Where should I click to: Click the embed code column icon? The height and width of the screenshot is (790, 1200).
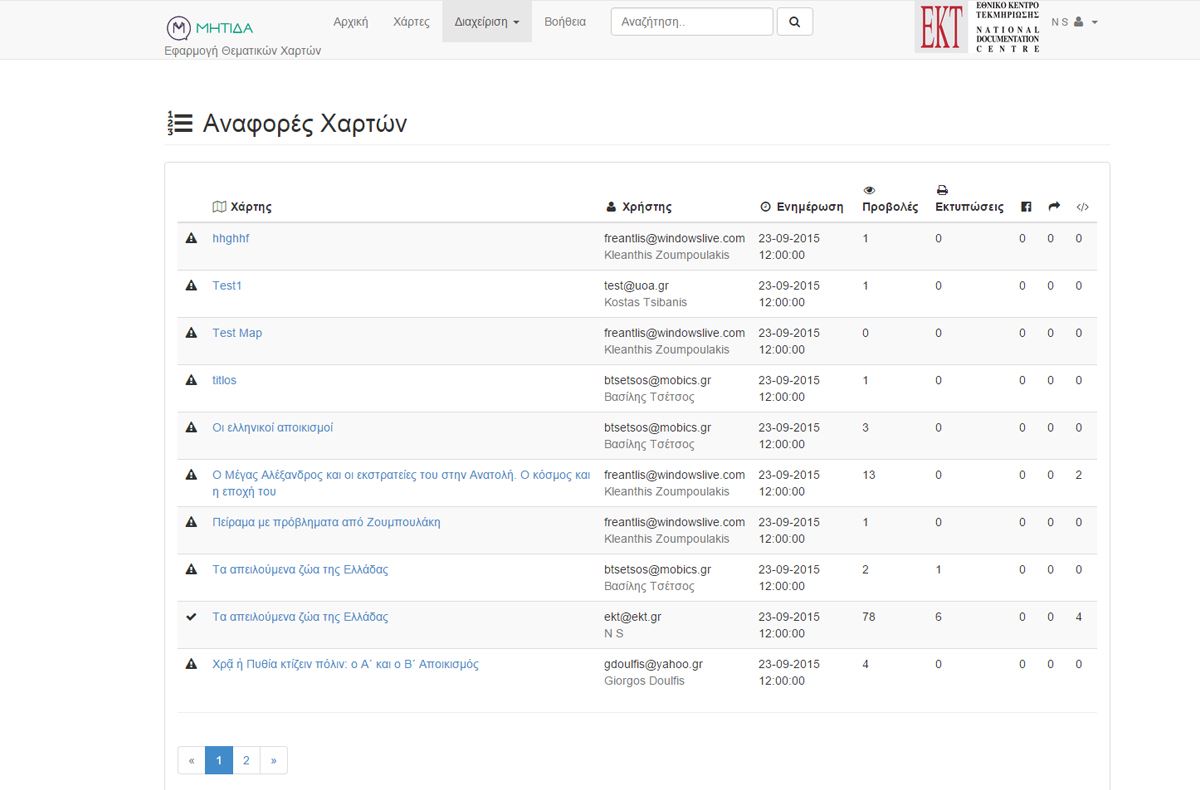pyautogui.click(x=1082, y=207)
